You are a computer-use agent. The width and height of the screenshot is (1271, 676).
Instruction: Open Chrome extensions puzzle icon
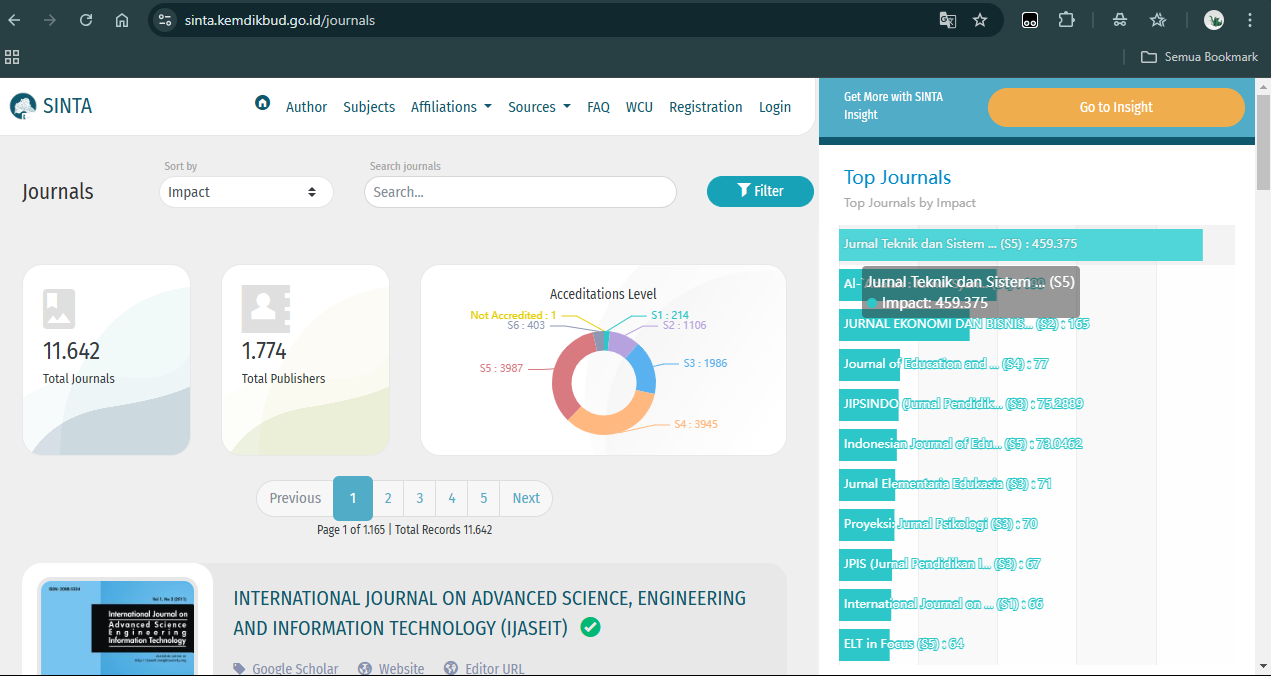(x=1066, y=20)
